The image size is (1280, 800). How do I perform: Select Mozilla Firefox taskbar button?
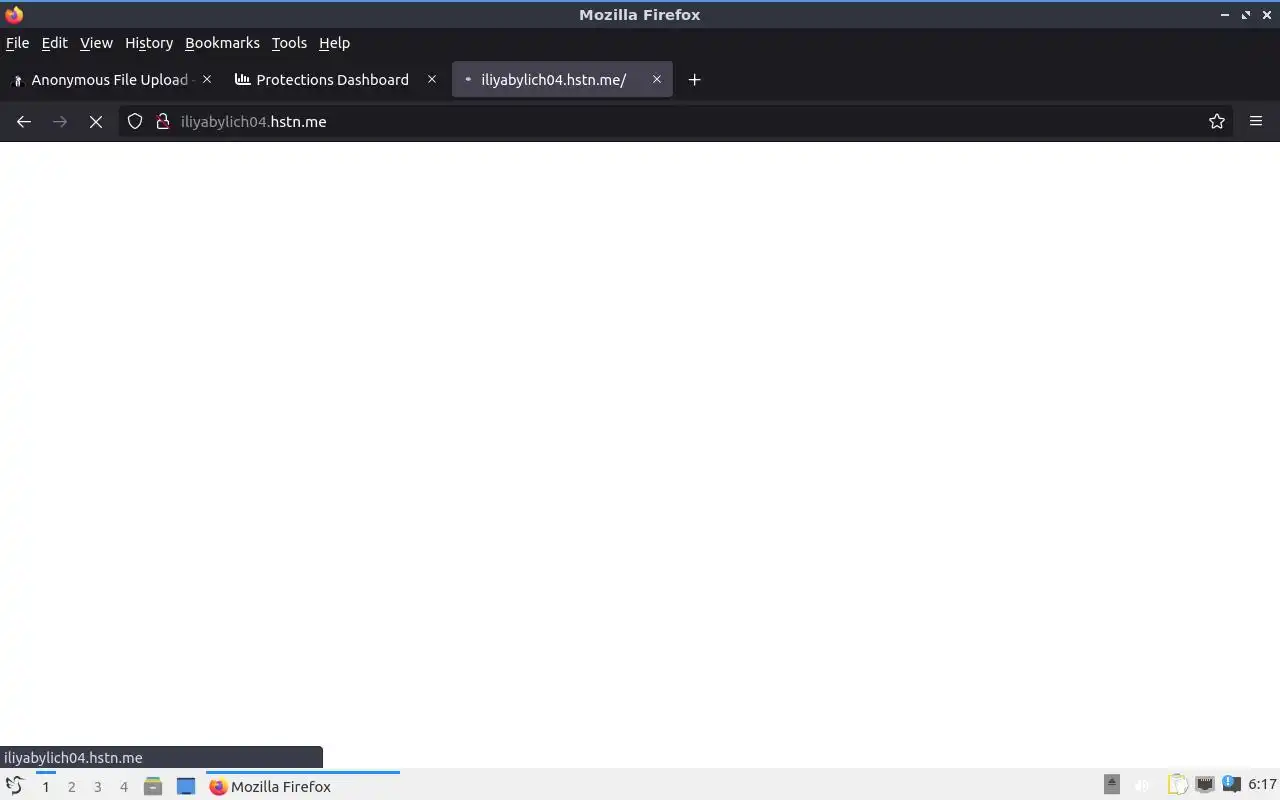[303, 786]
